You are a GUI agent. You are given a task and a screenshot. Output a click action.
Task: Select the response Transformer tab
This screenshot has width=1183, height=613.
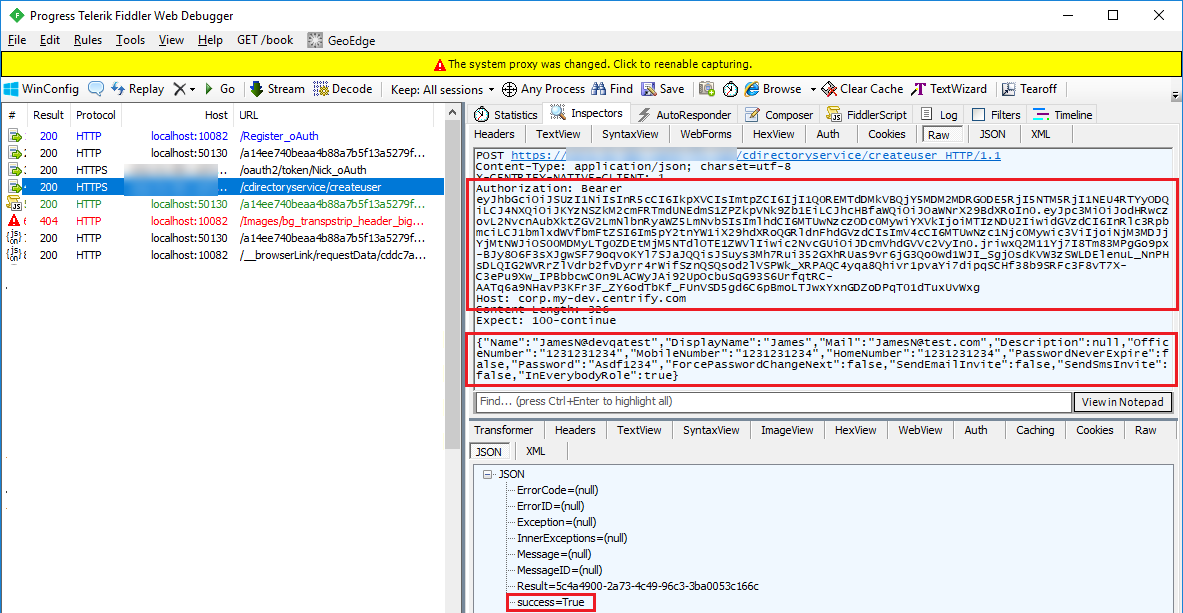[503, 430]
